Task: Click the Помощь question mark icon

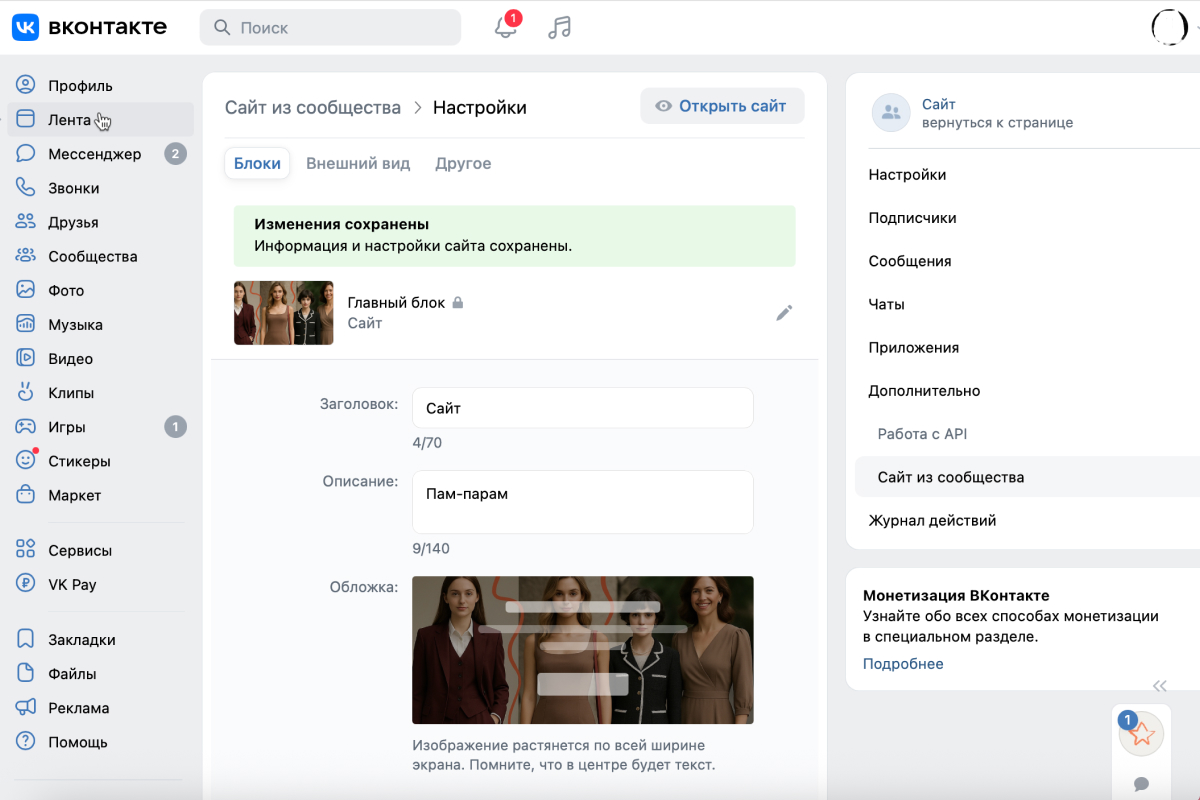Action: [x=26, y=742]
